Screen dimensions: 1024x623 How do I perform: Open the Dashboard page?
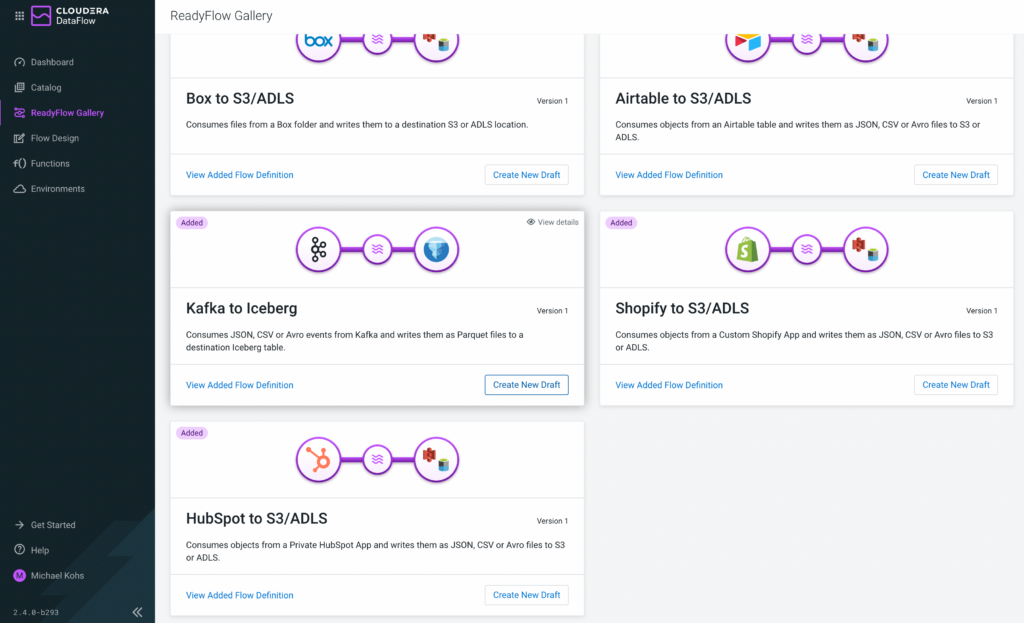[x=52, y=62]
